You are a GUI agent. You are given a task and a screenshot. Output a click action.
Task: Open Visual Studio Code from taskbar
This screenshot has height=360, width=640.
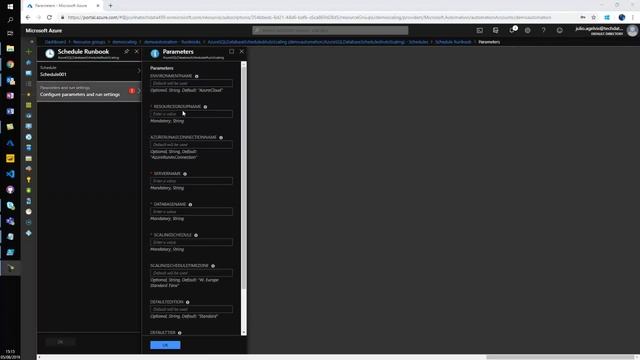(x=10, y=174)
